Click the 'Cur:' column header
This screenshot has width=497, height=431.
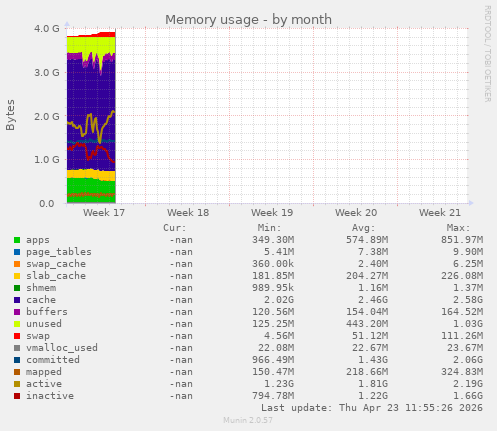tap(175, 228)
